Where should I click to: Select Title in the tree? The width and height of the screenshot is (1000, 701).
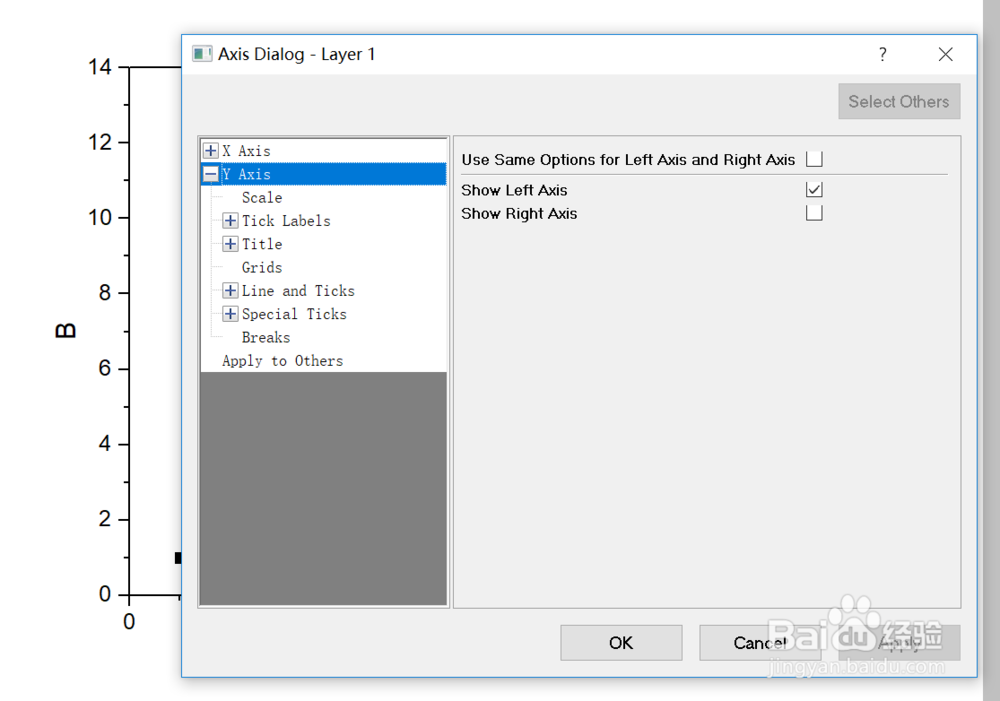point(261,244)
